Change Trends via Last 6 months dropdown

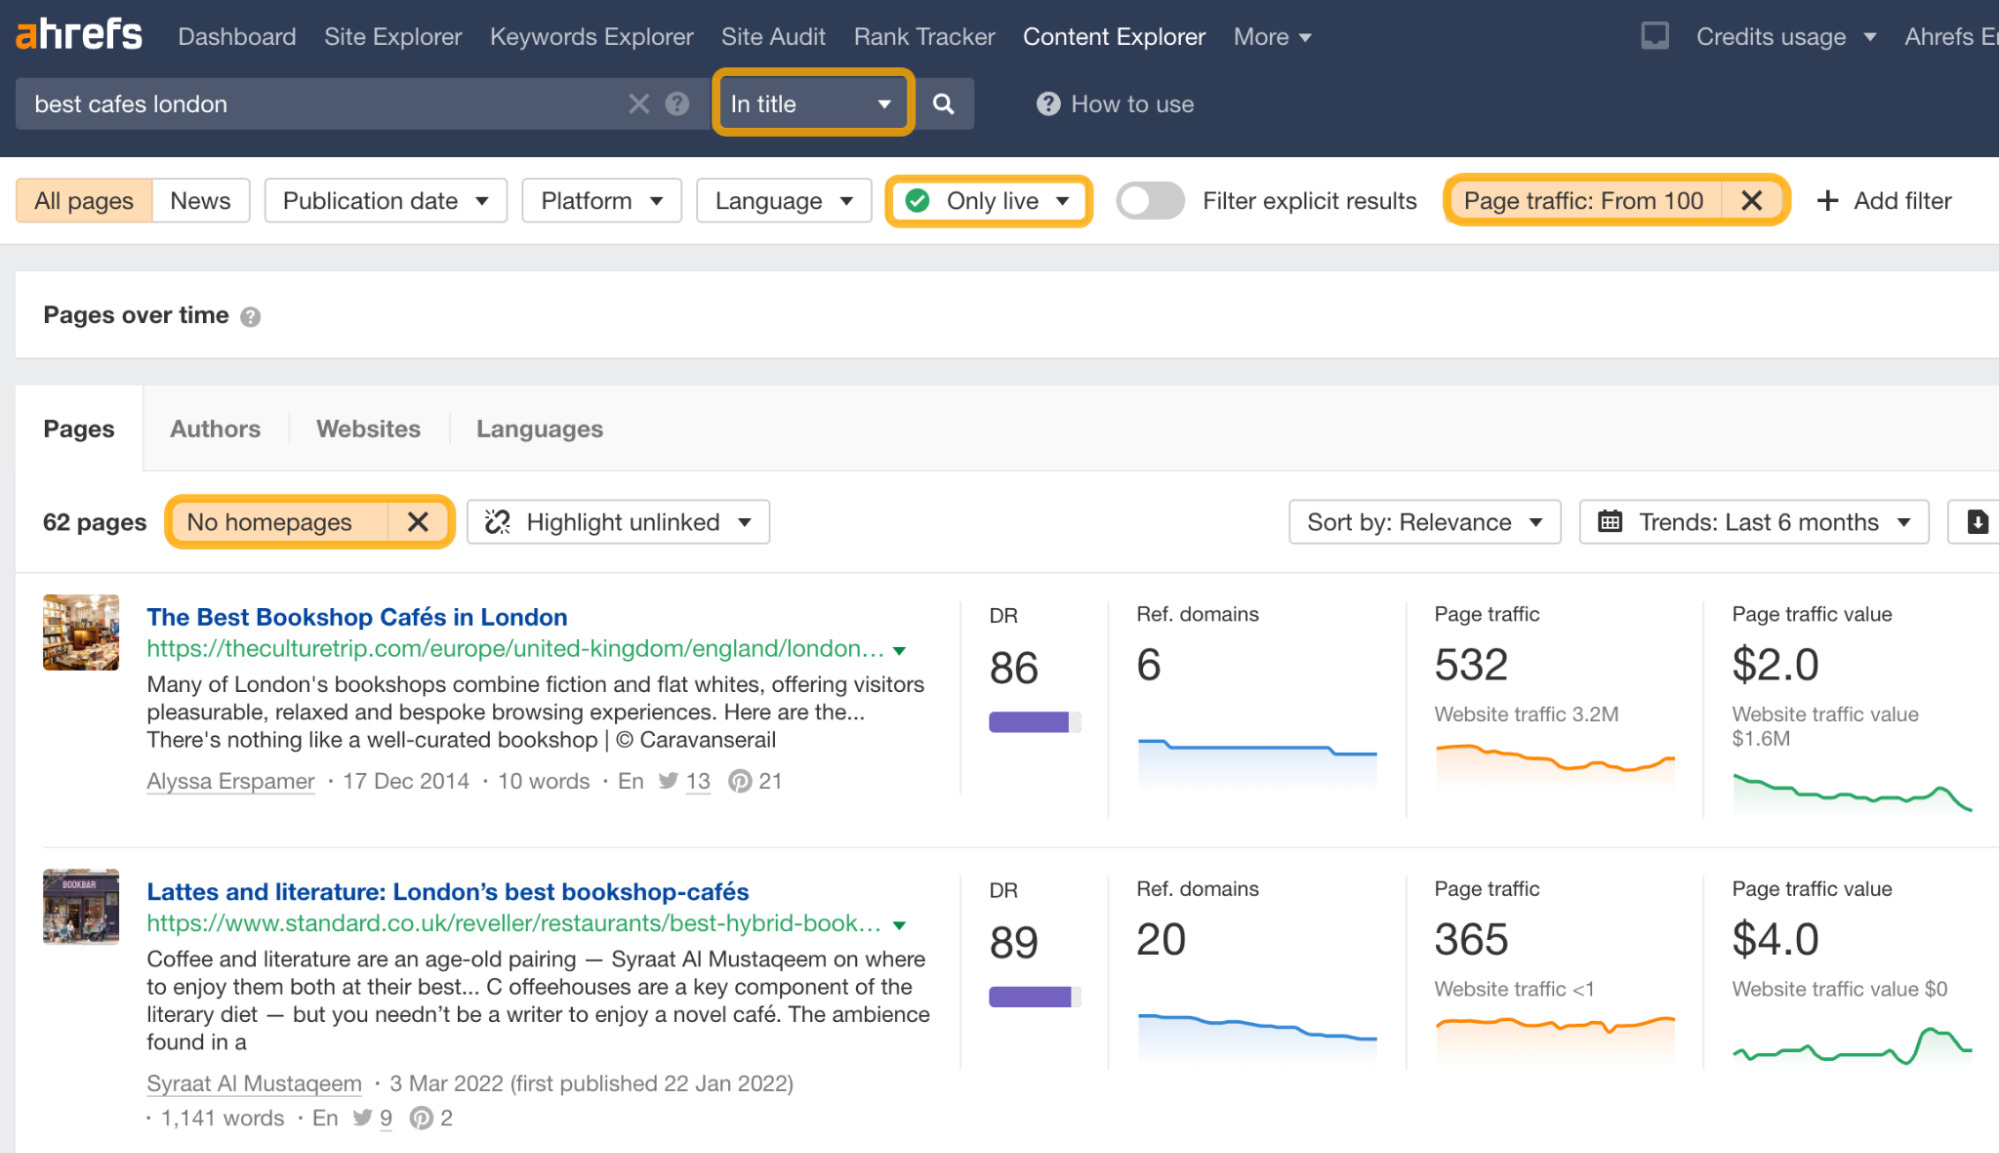point(1753,521)
